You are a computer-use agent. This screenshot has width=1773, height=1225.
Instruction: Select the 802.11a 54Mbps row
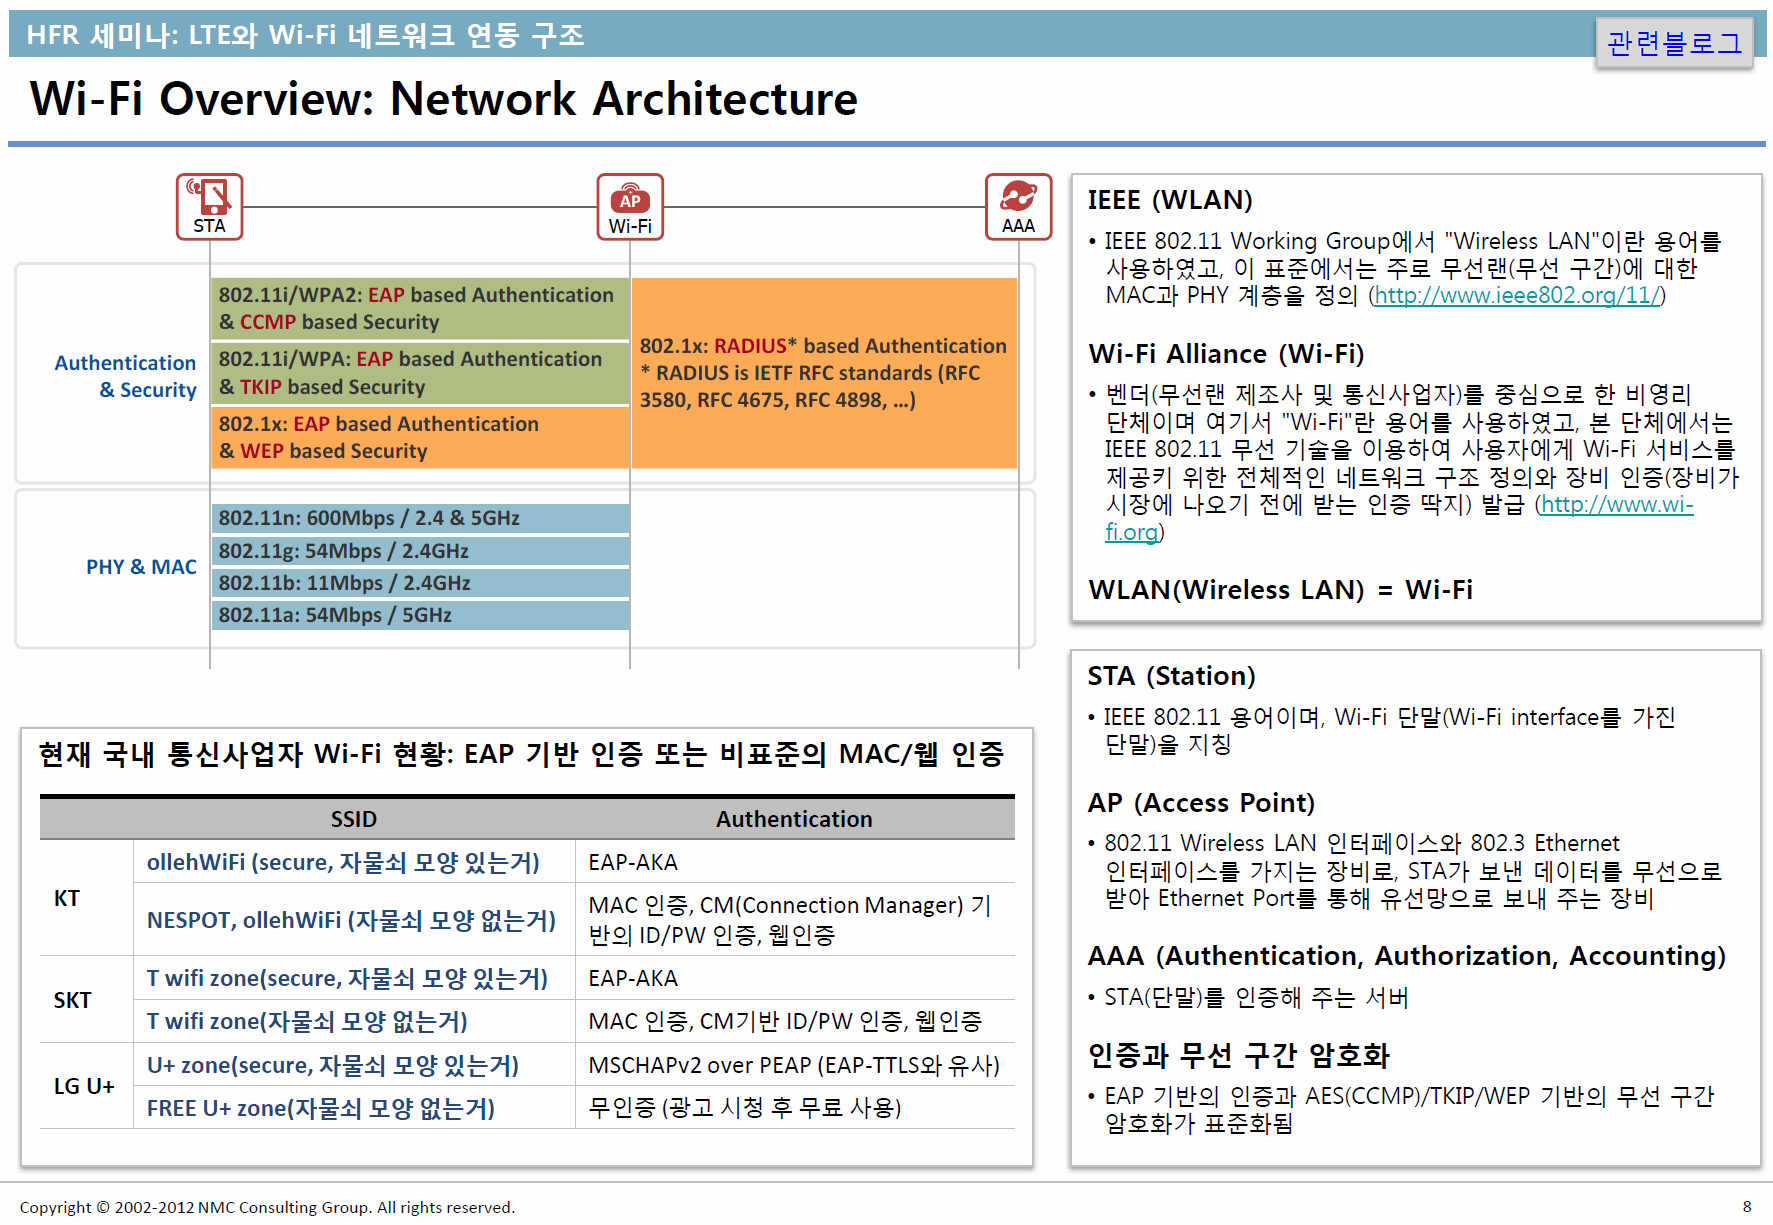420,615
